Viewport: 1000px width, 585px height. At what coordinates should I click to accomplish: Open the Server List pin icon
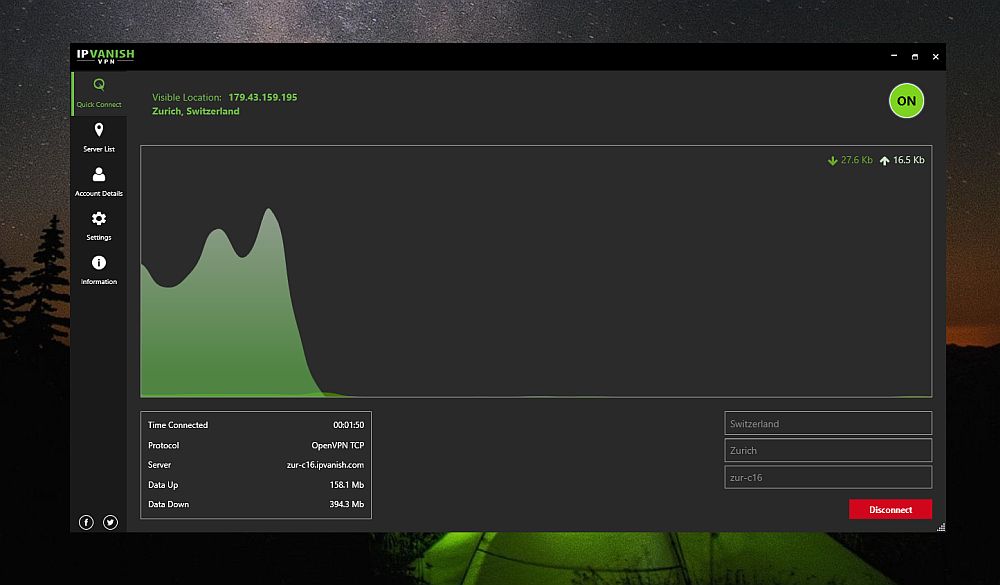(99, 130)
